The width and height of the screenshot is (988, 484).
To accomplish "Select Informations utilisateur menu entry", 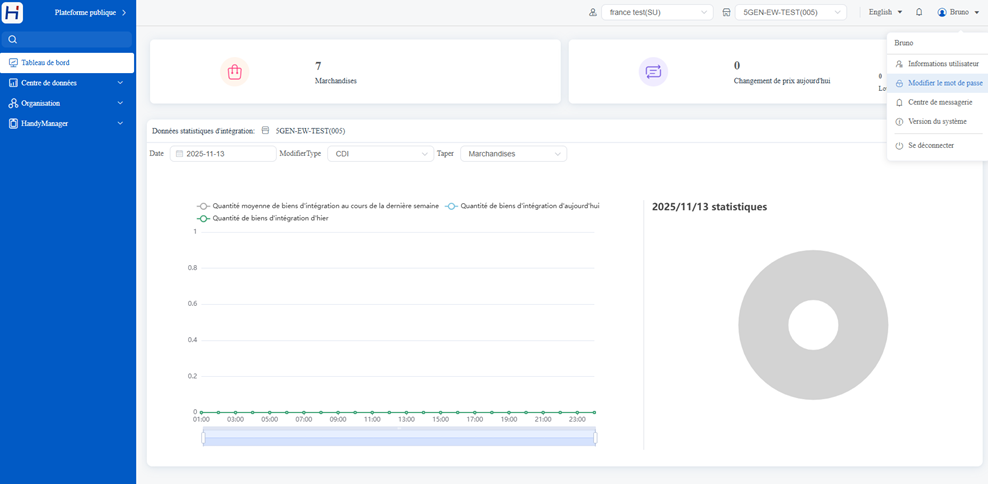I will (x=937, y=64).
